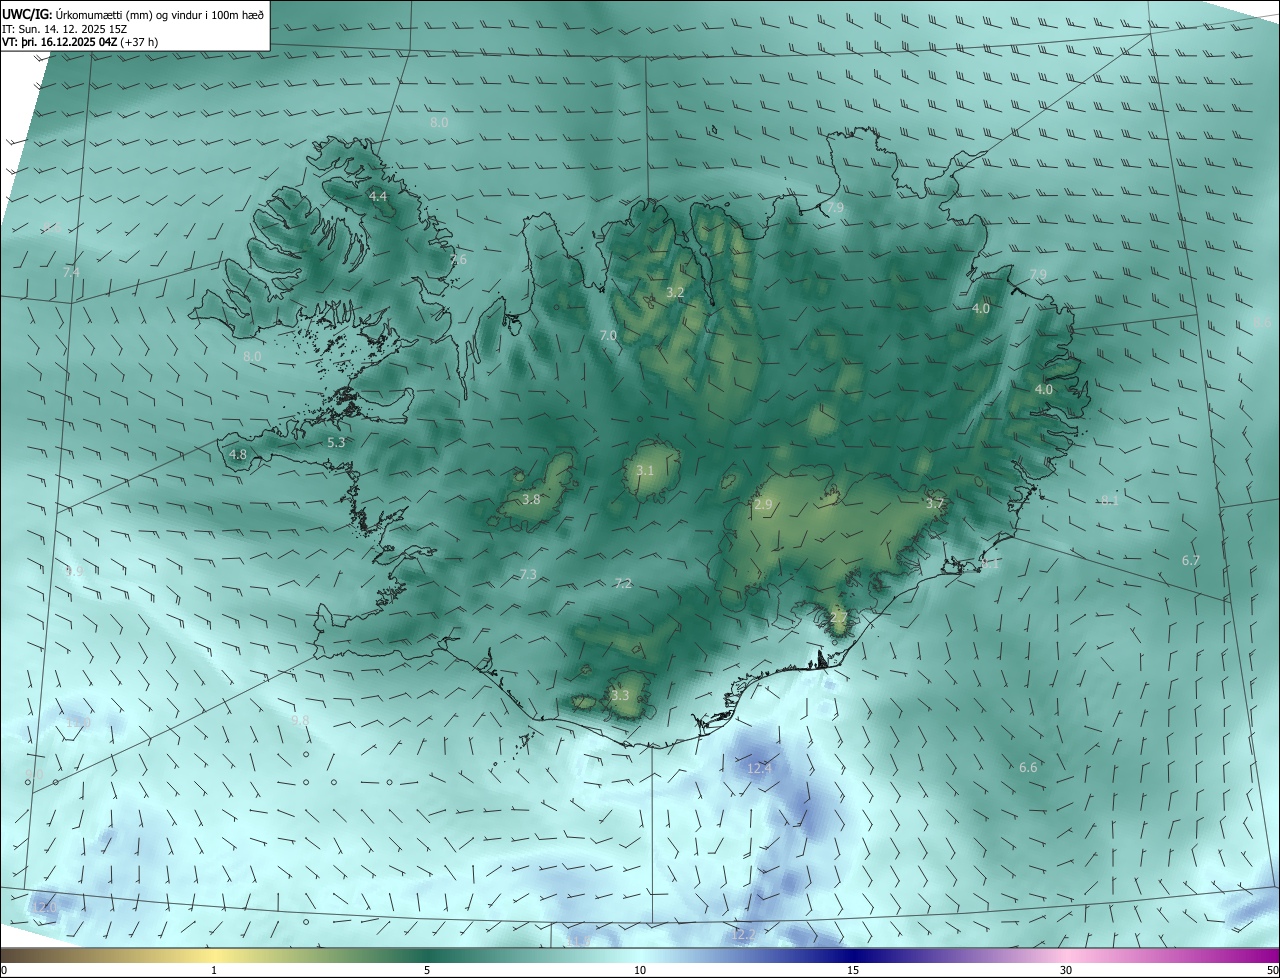The width and height of the screenshot is (1280, 978).
Task: Click the 6.6 value label over the southeastern sea
Action: (x=1028, y=767)
